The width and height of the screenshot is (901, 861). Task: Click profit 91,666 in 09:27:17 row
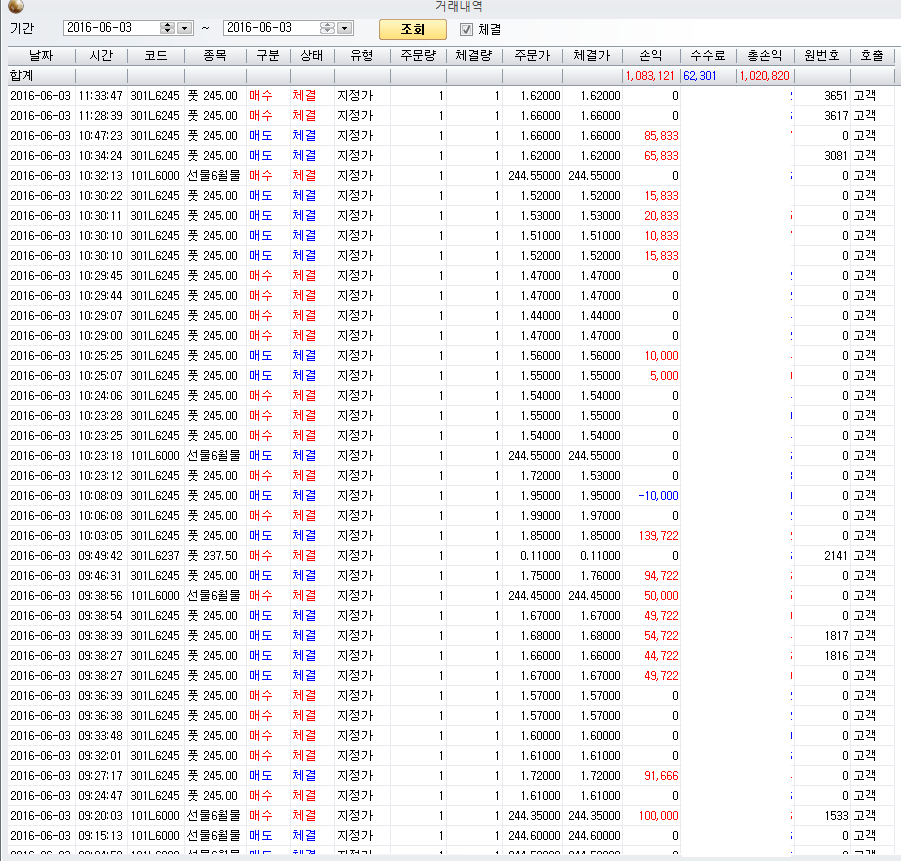[x=661, y=776]
